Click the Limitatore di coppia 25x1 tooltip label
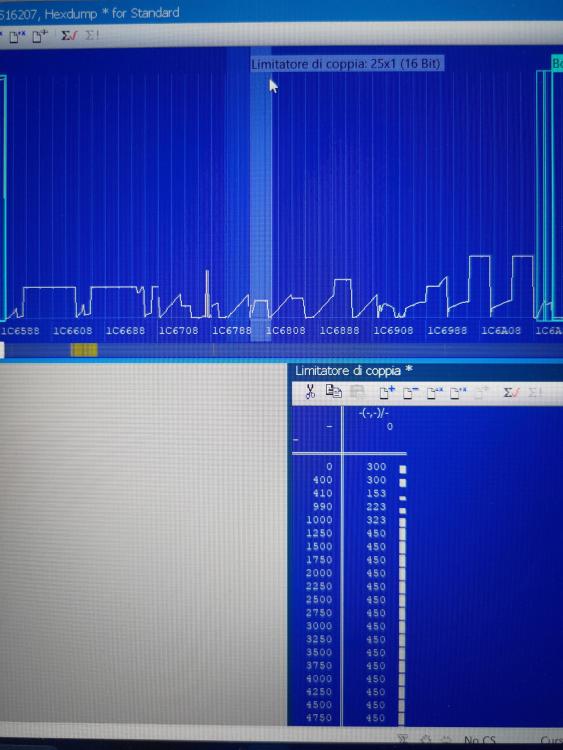563x750 pixels. pyautogui.click(x=346, y=64)
